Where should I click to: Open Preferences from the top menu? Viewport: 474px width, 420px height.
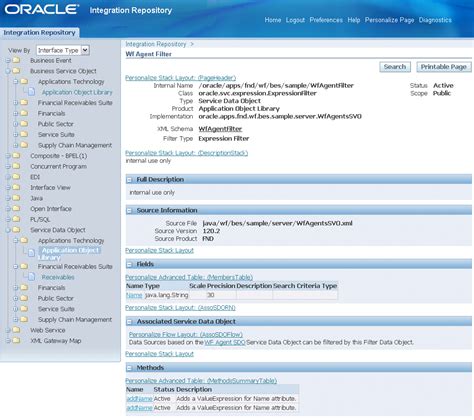326,20
